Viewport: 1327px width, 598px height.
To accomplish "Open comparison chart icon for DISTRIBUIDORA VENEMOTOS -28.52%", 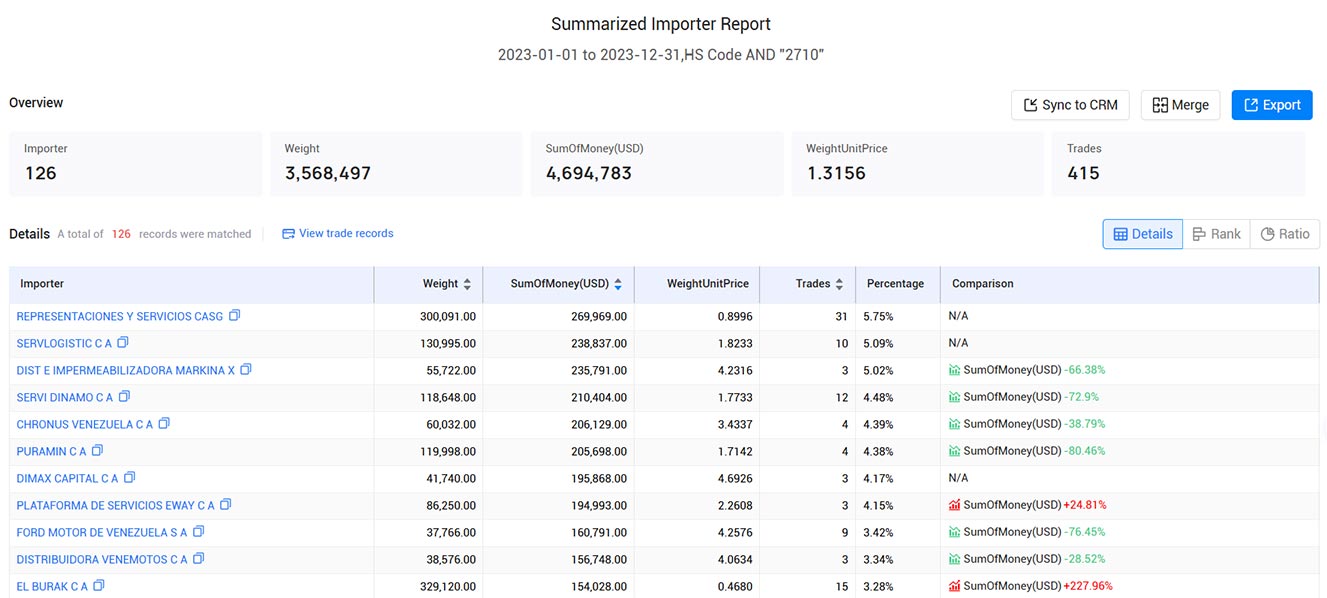I will (x=955, y=559).
